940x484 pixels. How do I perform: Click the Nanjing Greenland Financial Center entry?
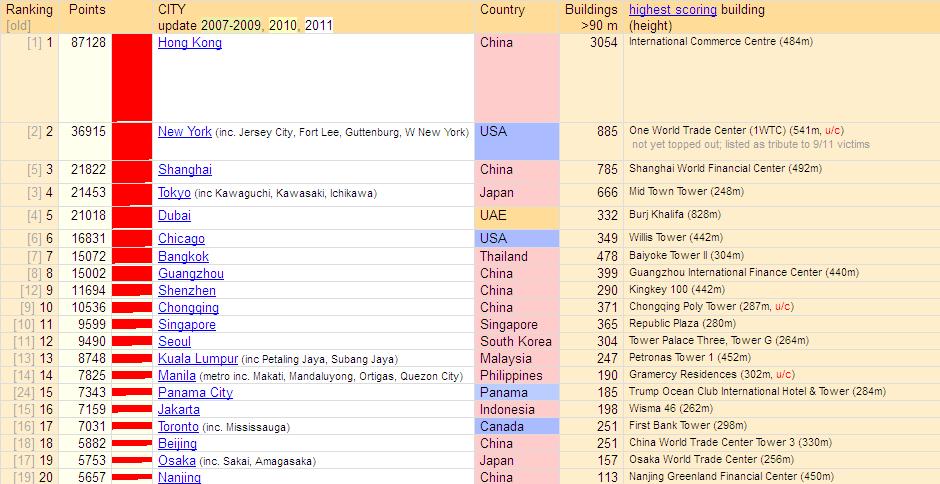click(x=731, y=476)
